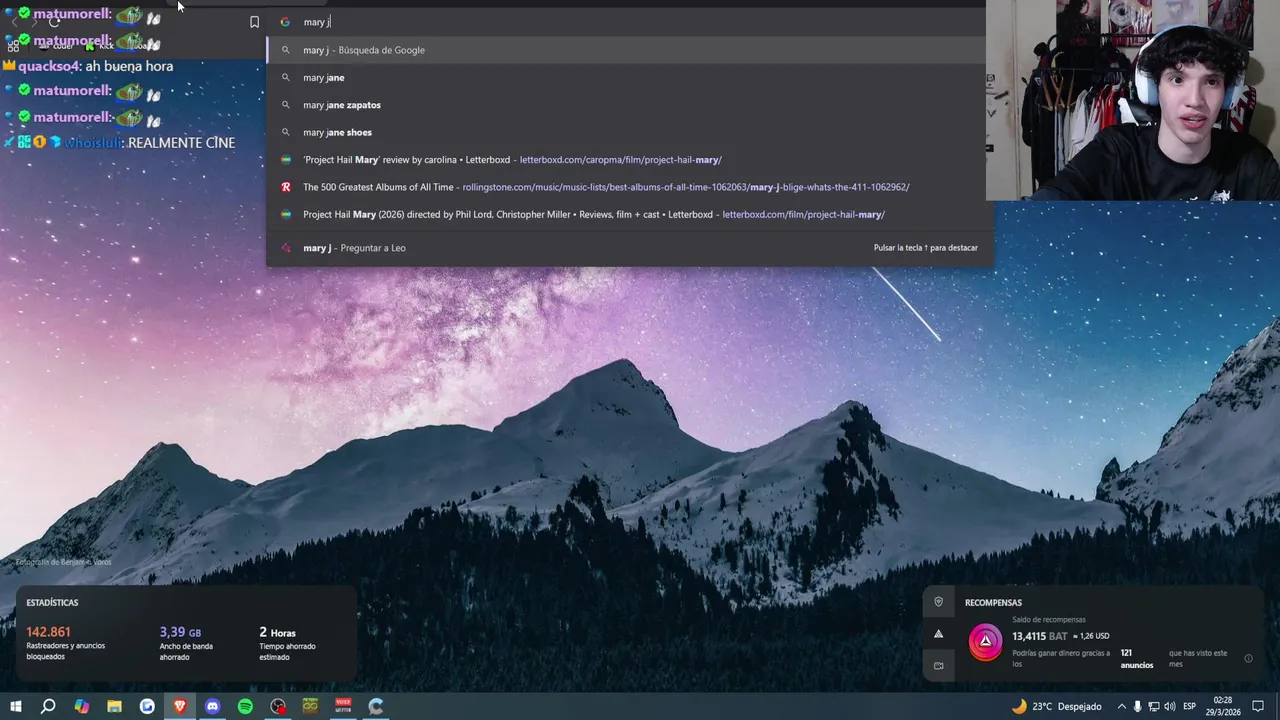1280x720 pixels.
Task: Click the magnifier icon next to 'mary jane shoes'
Action: (x=285, y=132)
